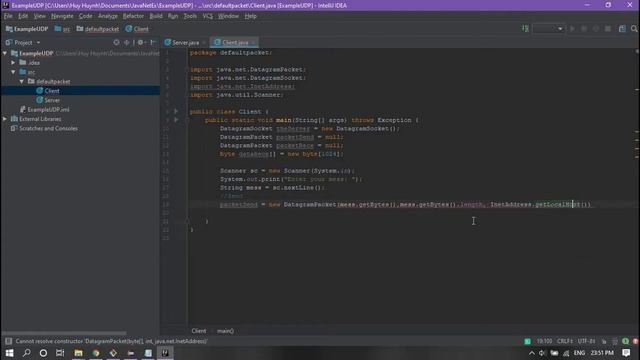Close the Client.java tab
640x360 pixels.
[253, 42]
